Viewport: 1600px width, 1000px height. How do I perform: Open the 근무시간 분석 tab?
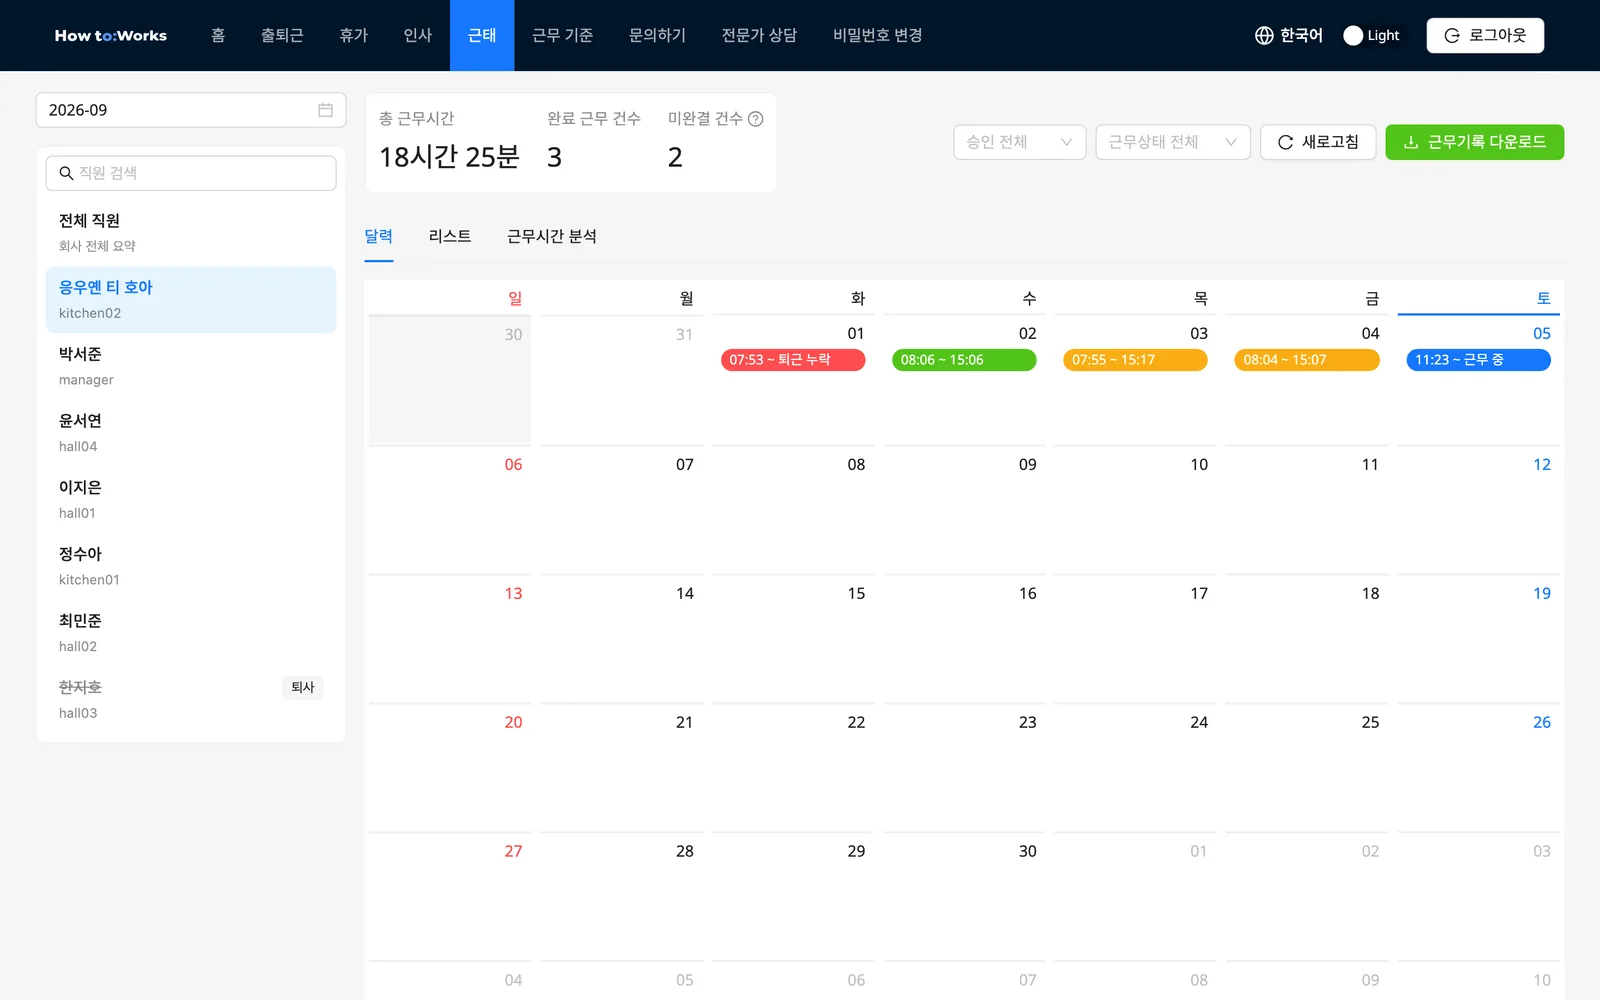point(552,237)
